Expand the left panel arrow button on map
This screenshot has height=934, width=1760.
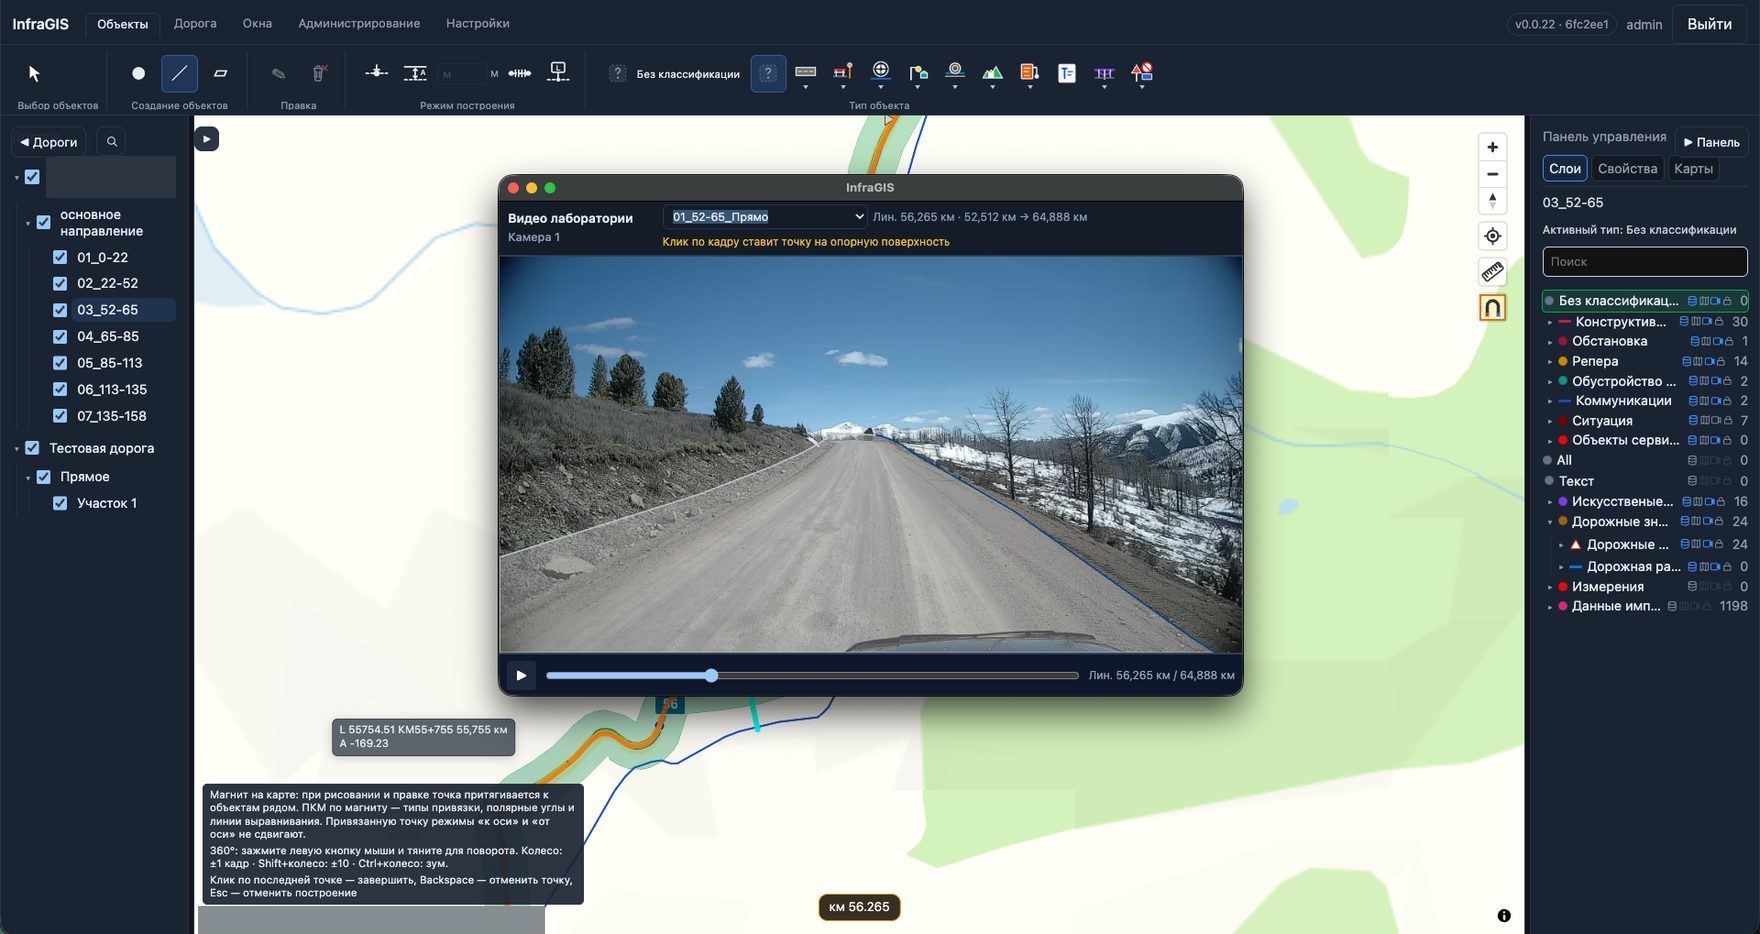click(x=206, y=139)
